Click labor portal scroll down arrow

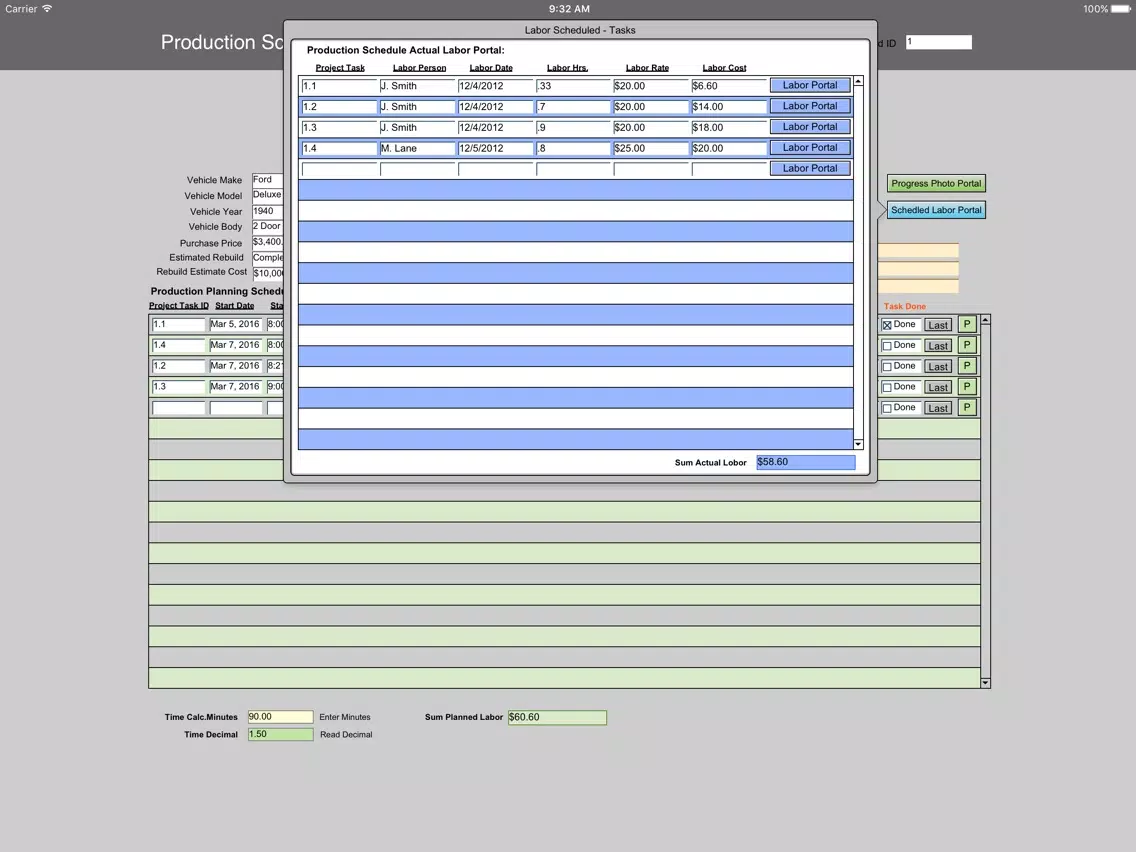[x=859, y=444]
